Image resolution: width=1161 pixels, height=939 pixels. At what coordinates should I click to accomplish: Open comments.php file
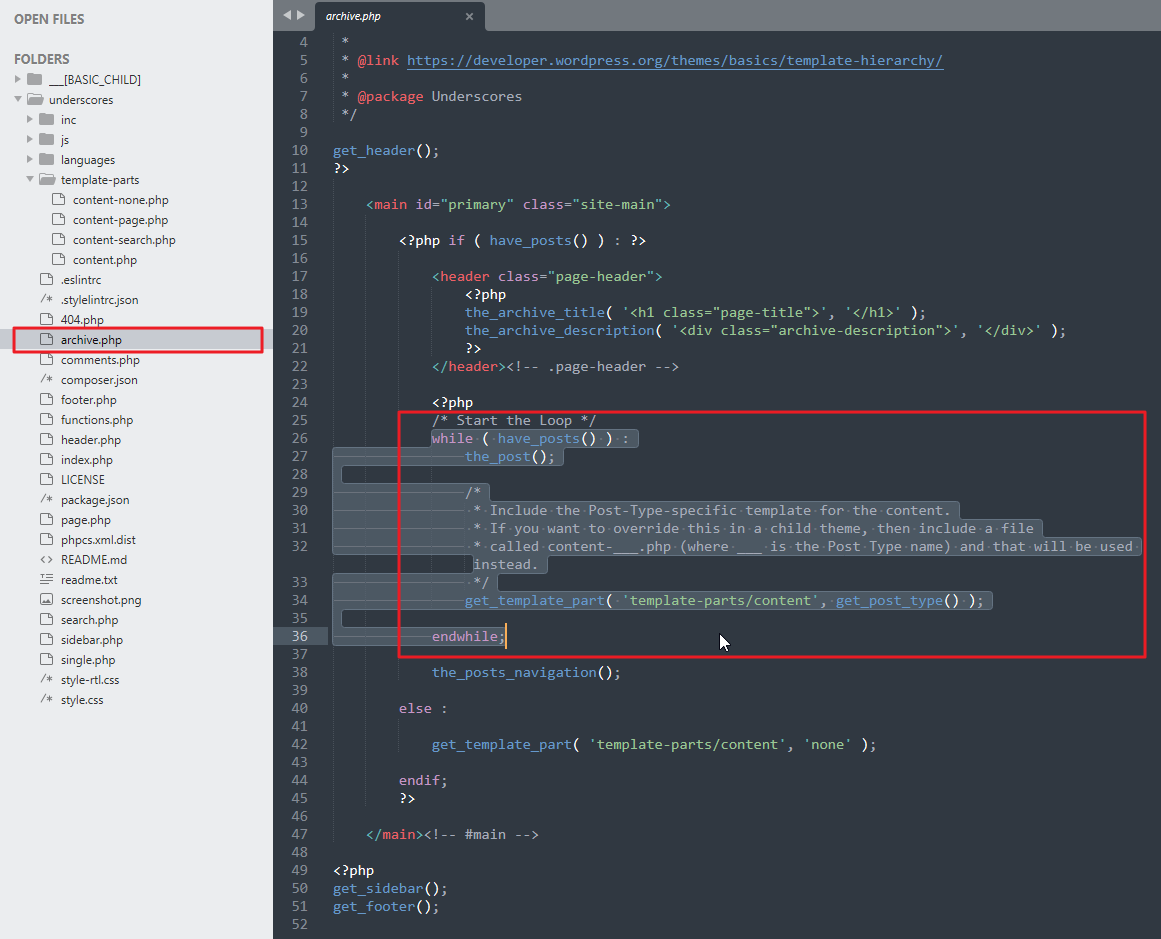click(101, 360)
